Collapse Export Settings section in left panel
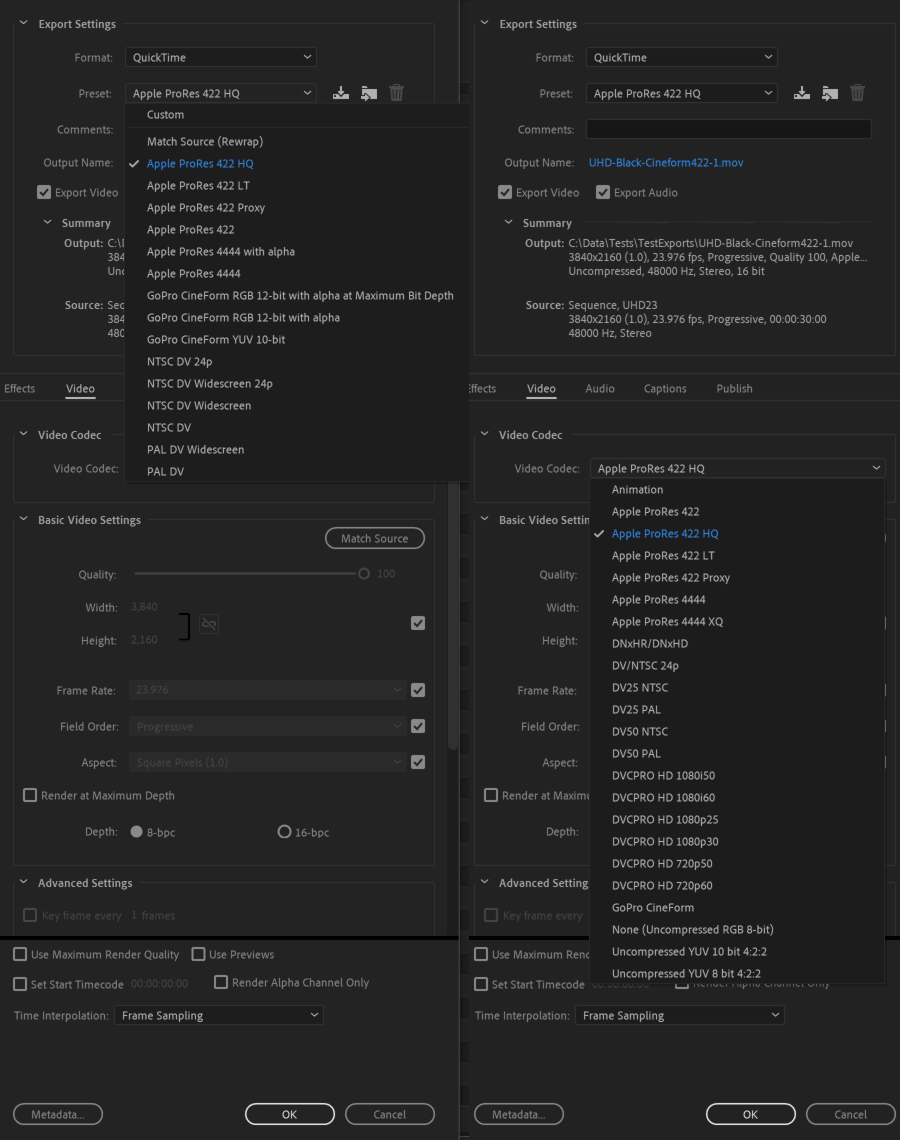This screenshot has height=1140, width=900. (x=23, y=23)
